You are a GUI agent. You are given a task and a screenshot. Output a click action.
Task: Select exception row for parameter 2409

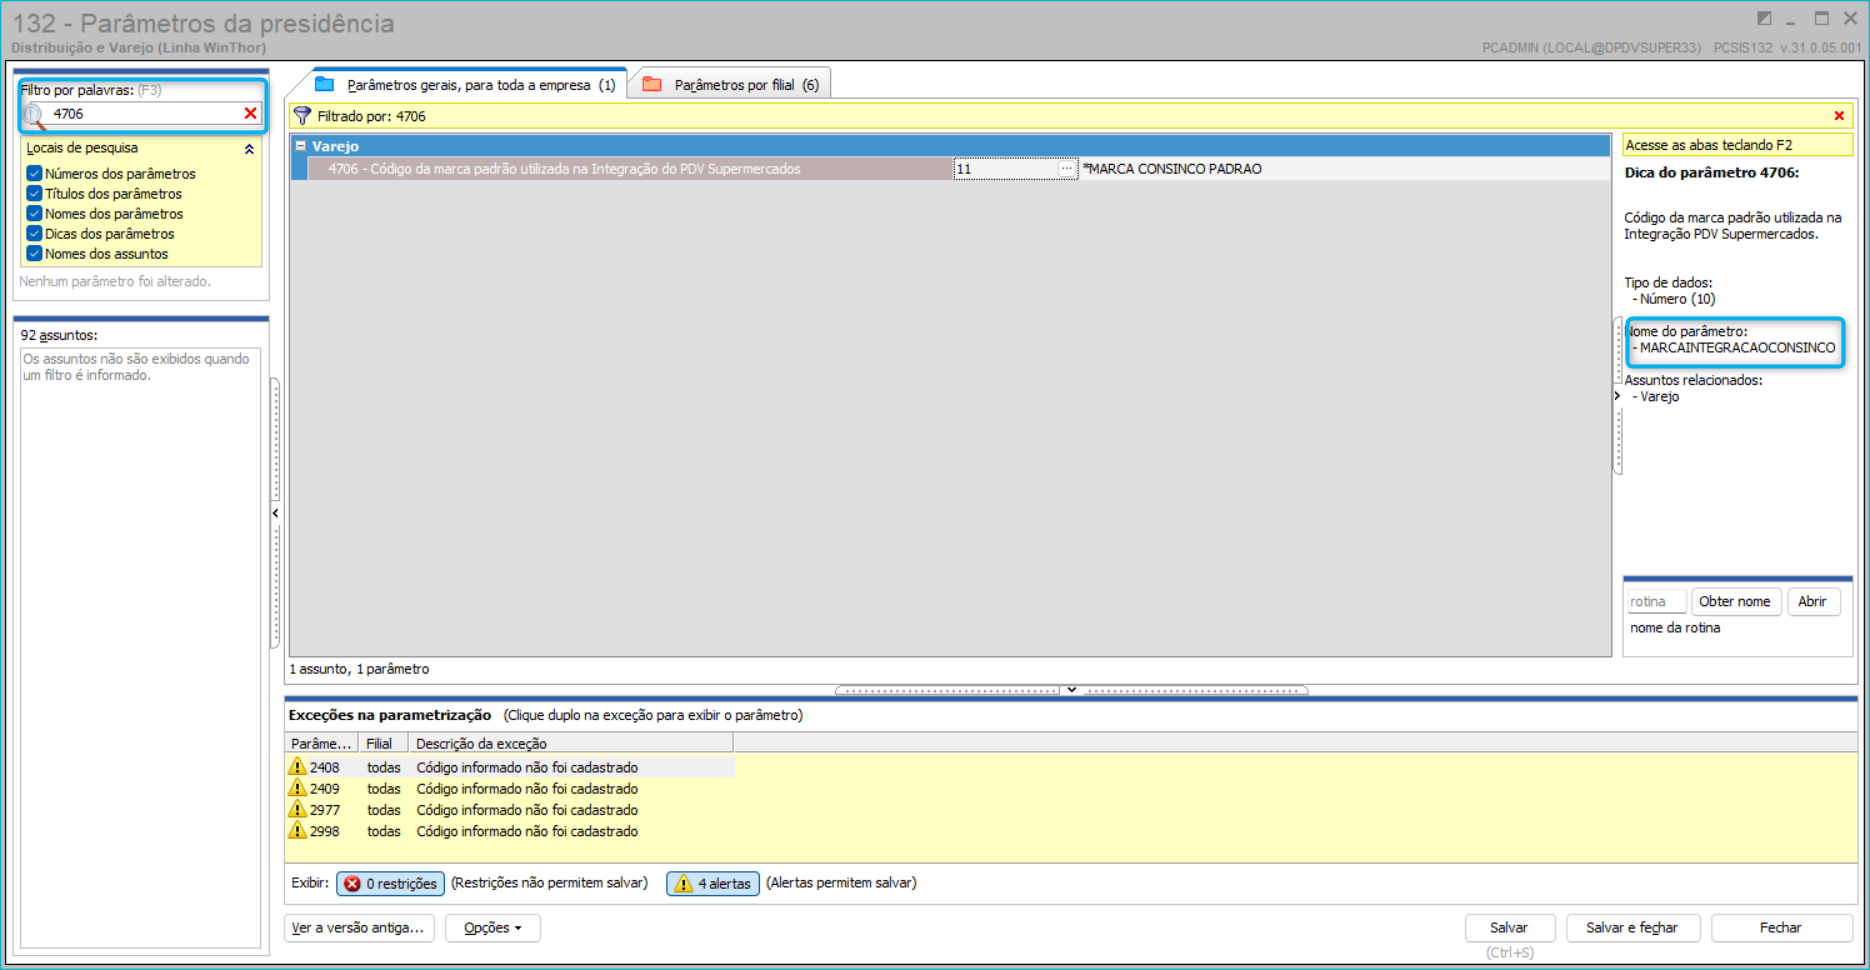tap(510, 788)
